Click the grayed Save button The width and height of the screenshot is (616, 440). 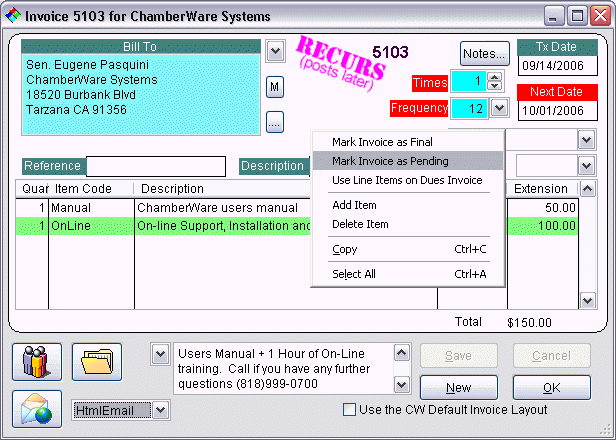coord(459,356)
